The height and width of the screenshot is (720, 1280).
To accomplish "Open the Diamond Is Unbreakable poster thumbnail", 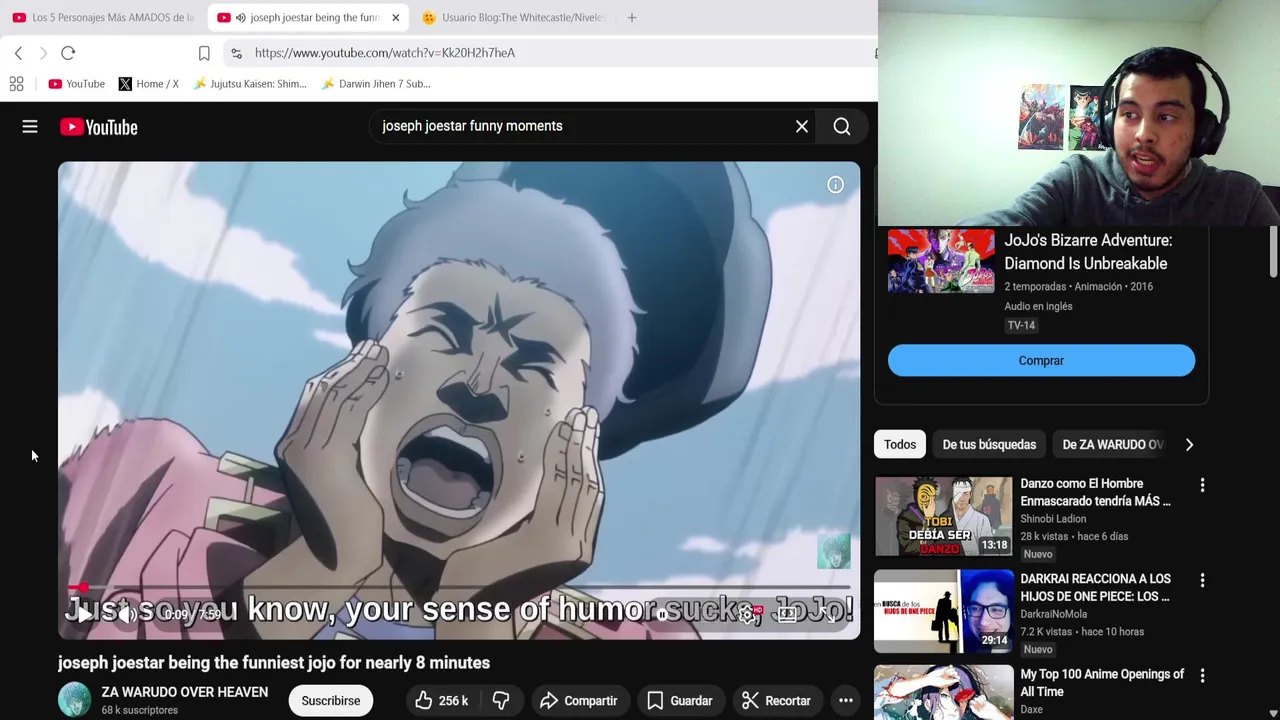I will pos(941,261).
